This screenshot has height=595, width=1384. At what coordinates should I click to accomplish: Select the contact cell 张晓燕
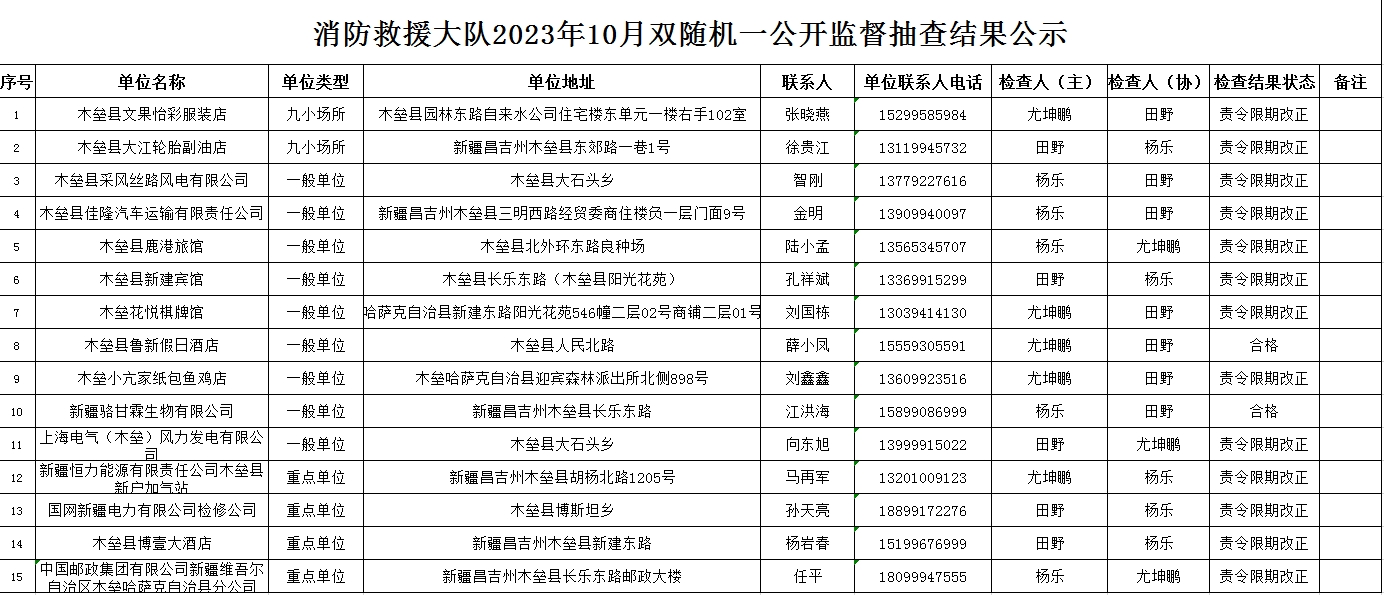click(x=807, y=115)
